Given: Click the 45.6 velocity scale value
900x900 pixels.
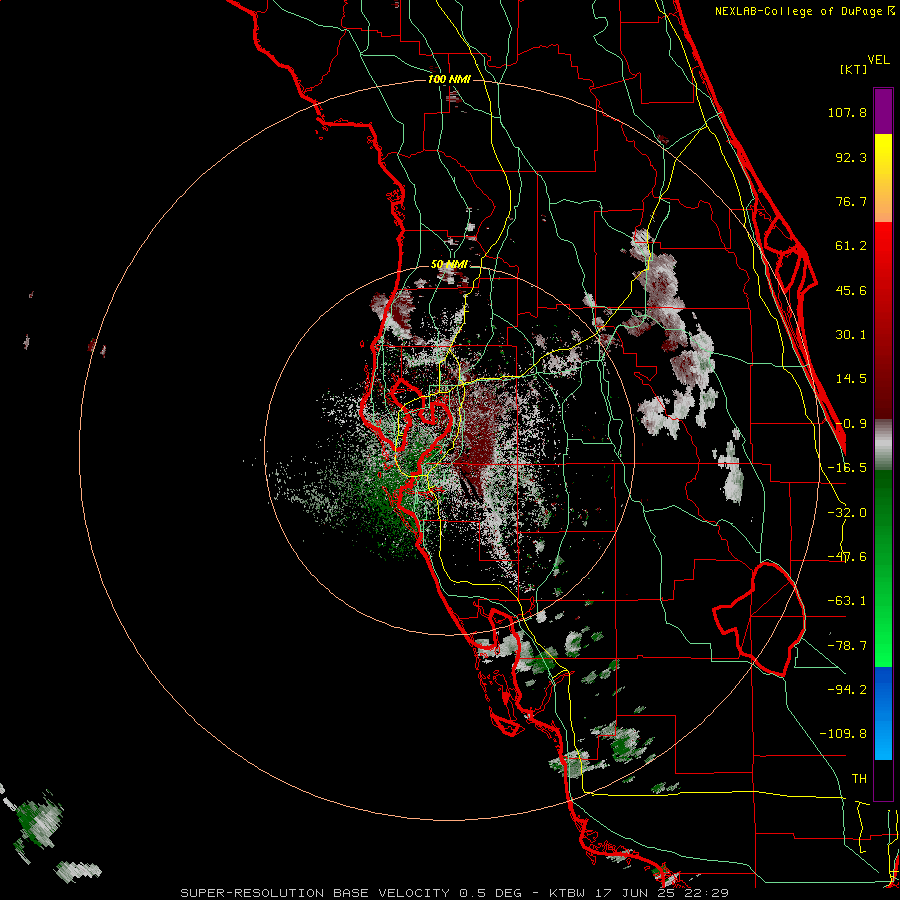Looking at the screenshot, I should (x=851, y=290).
